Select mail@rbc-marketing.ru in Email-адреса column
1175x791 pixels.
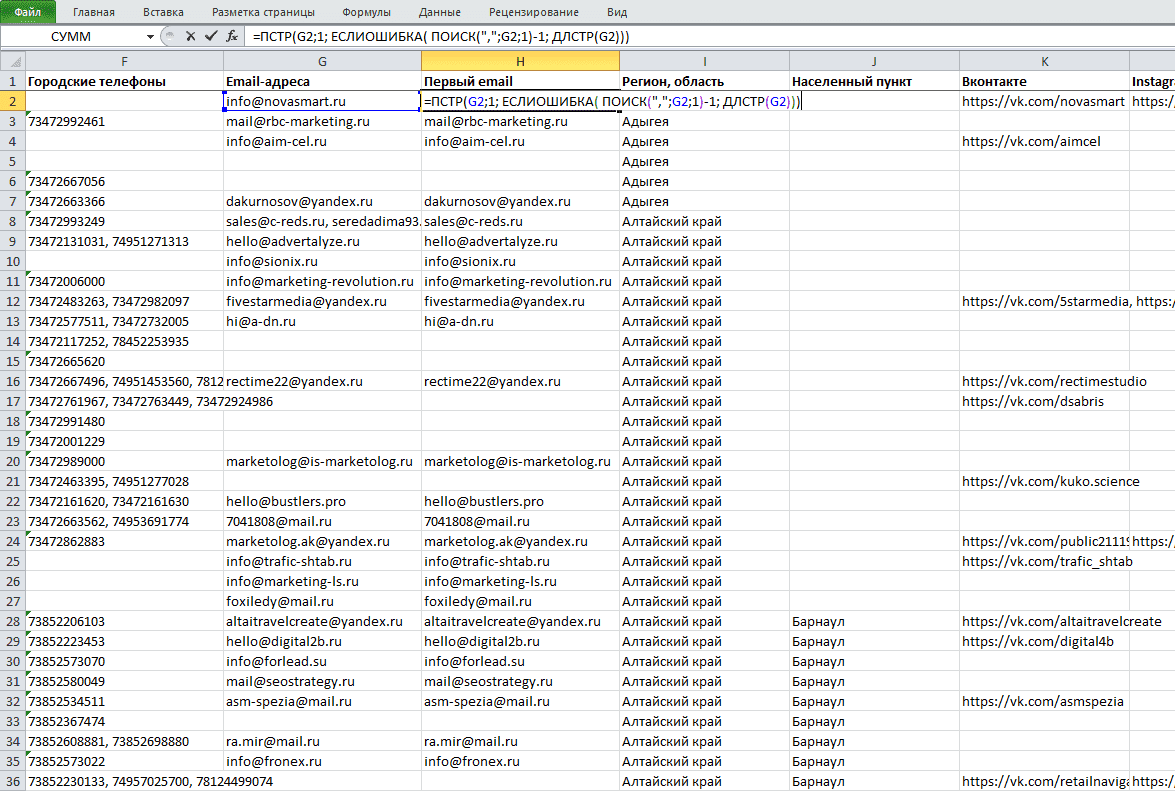[x=322, y=121]
